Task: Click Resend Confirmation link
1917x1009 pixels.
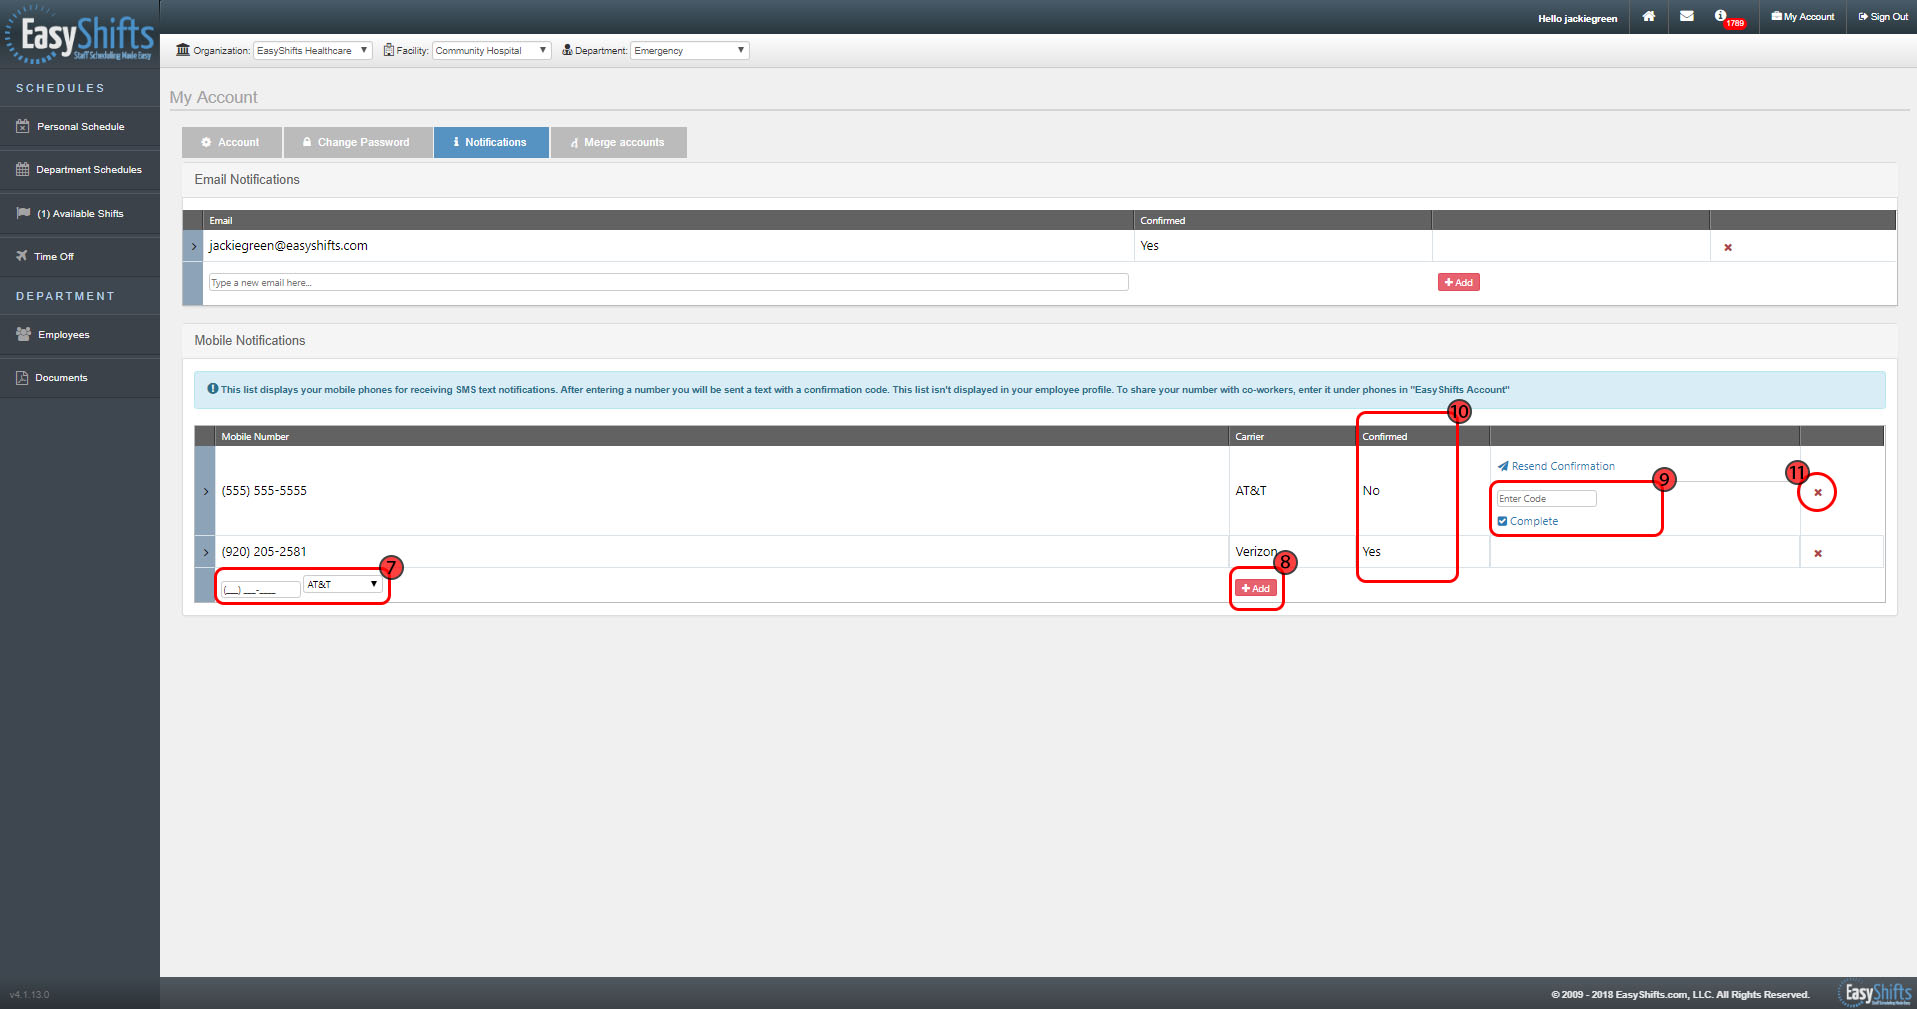Action: 1556,466
